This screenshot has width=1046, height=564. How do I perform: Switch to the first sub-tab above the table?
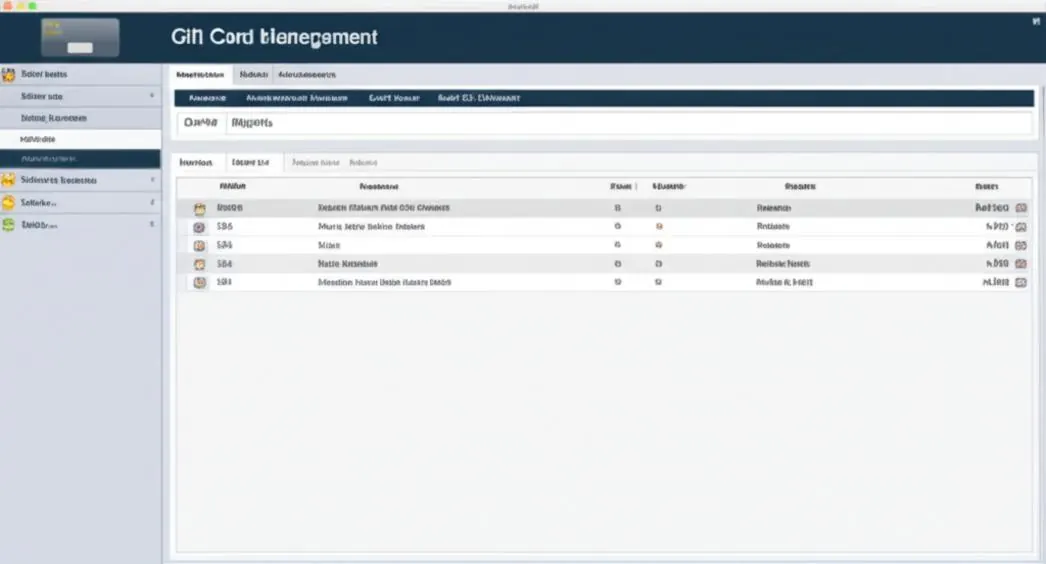[196, 163]
